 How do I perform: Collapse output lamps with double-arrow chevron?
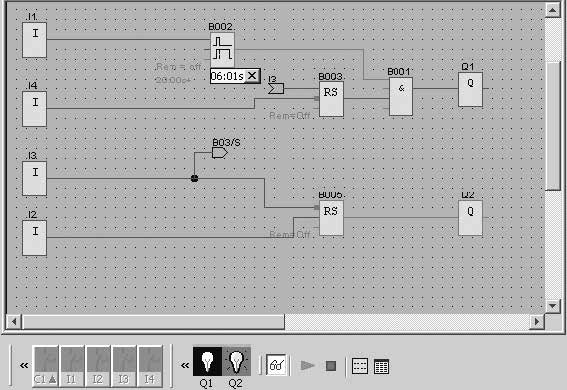pos(185,365)
